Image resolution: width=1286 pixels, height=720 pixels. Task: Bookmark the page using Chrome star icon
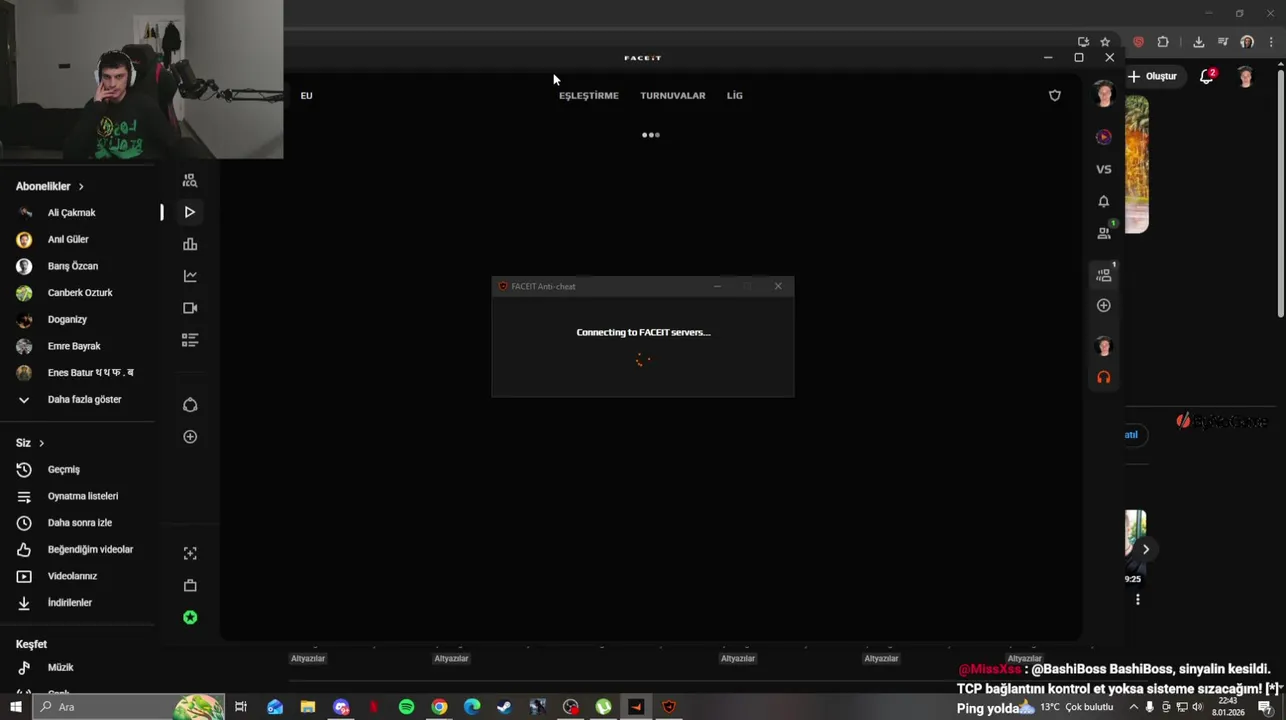coord(1105,42)
